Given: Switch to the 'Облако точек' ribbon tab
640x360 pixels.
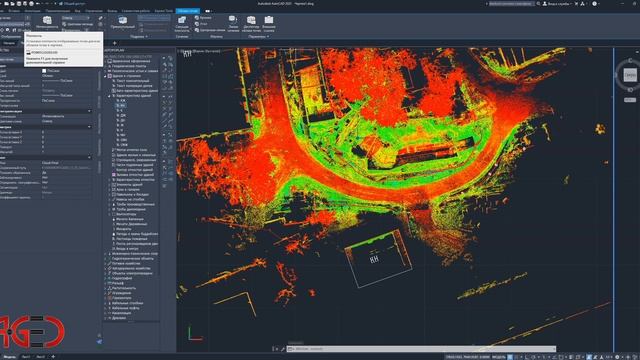Looking at the screenshot, I should pyautogui.click(x=187, y=11).
